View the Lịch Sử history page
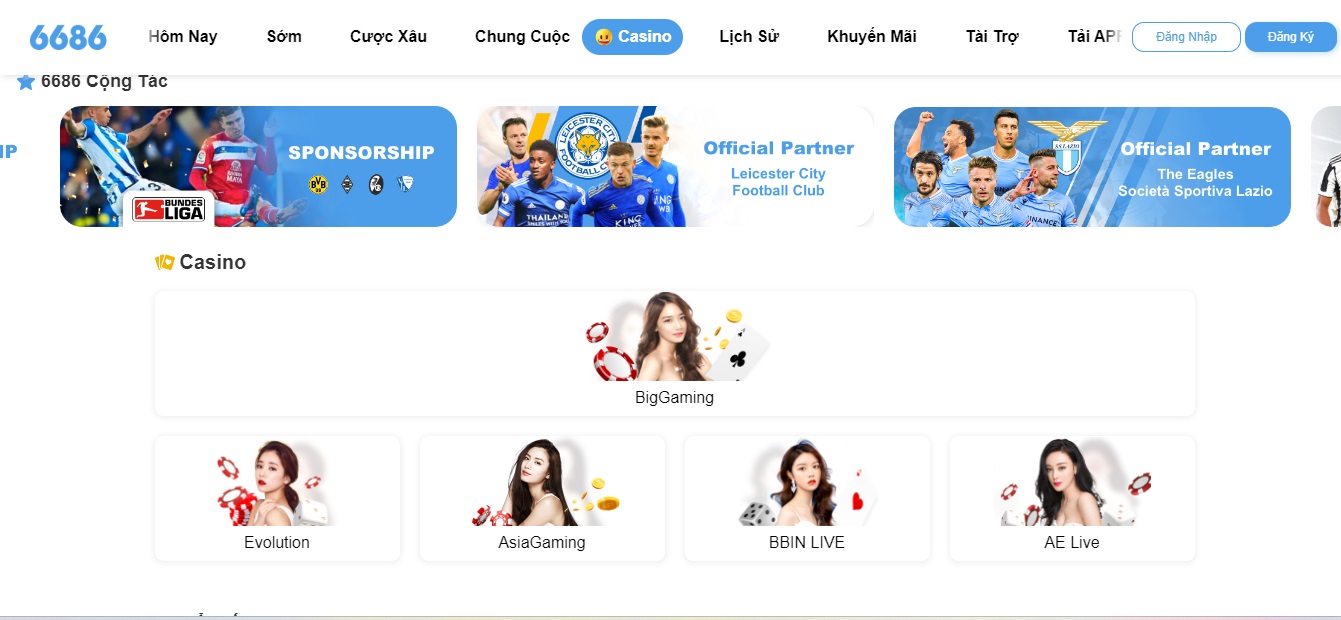This screenshot has height=620, width=1341. pos(749,37)
